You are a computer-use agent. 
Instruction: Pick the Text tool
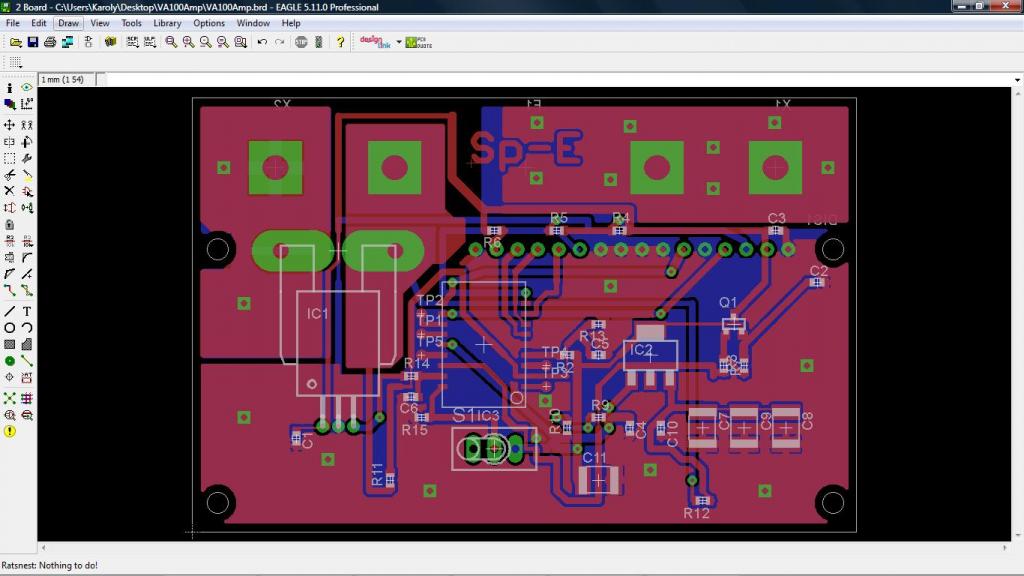27,311
